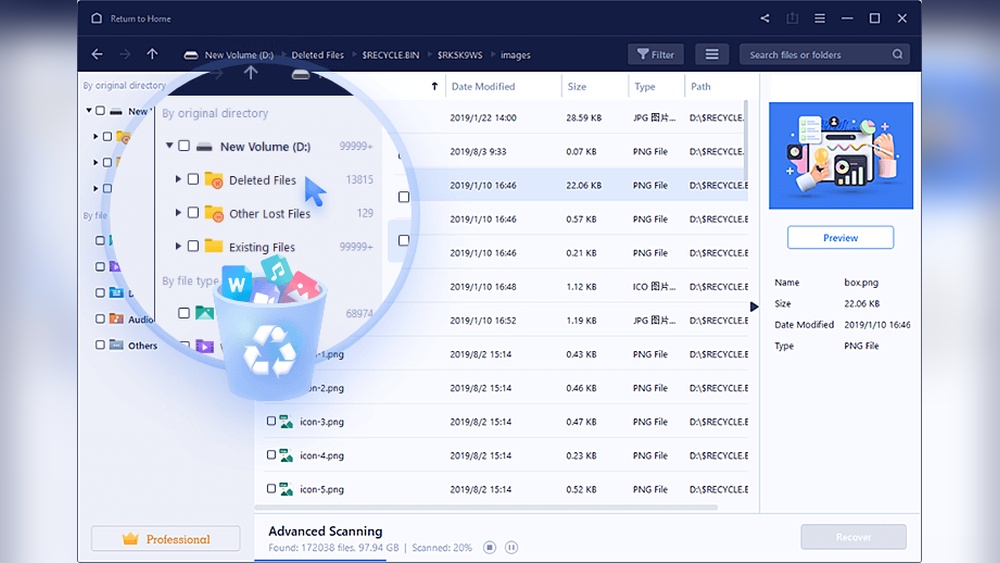The image size is (1000, 563).
Task: Click deleted-files folder icon in narrow sidebar
Action: (123, 136)
